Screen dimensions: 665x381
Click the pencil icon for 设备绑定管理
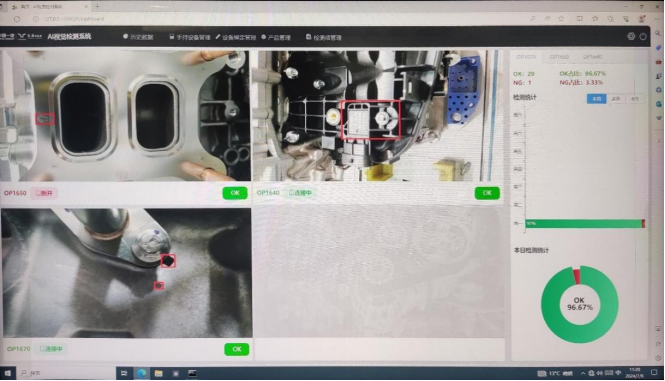tap(218, 37)
